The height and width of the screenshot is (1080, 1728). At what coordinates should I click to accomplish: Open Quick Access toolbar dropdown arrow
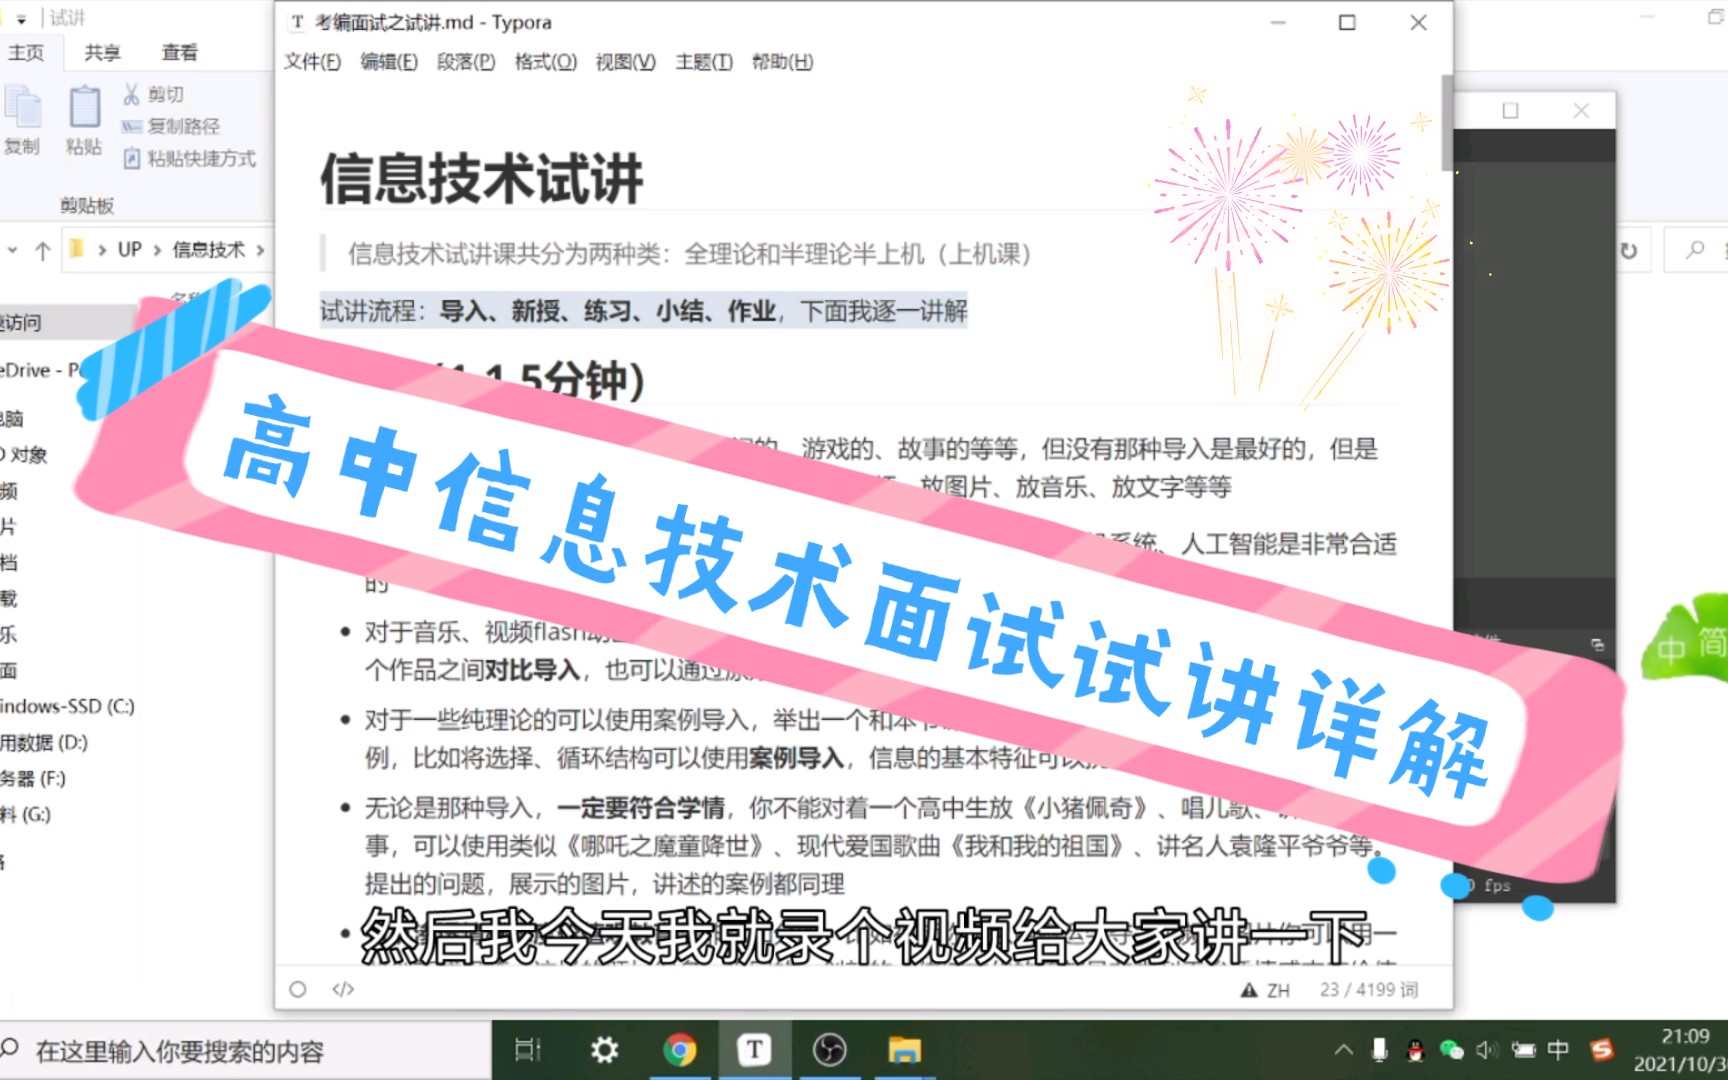click(22, 21)
